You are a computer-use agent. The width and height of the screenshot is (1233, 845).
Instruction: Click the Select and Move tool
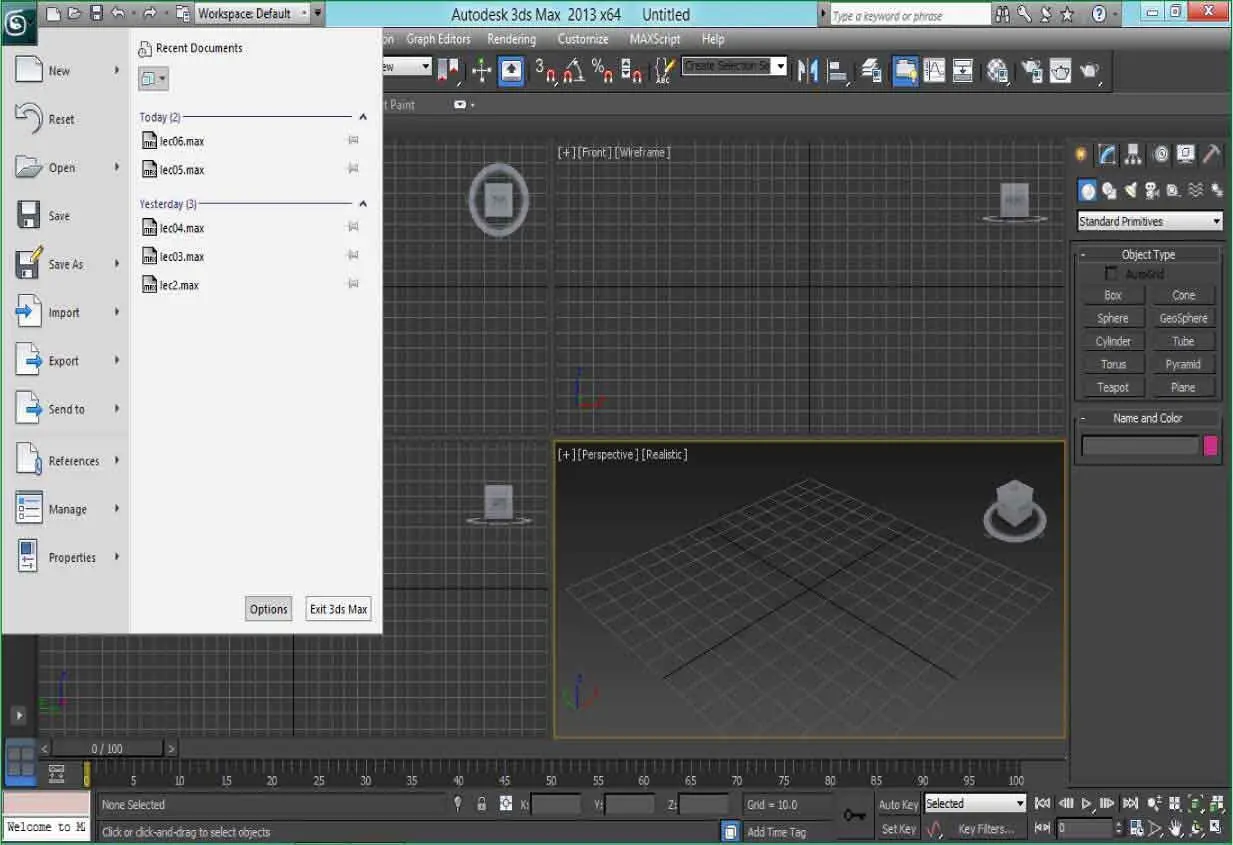point(481,70)
